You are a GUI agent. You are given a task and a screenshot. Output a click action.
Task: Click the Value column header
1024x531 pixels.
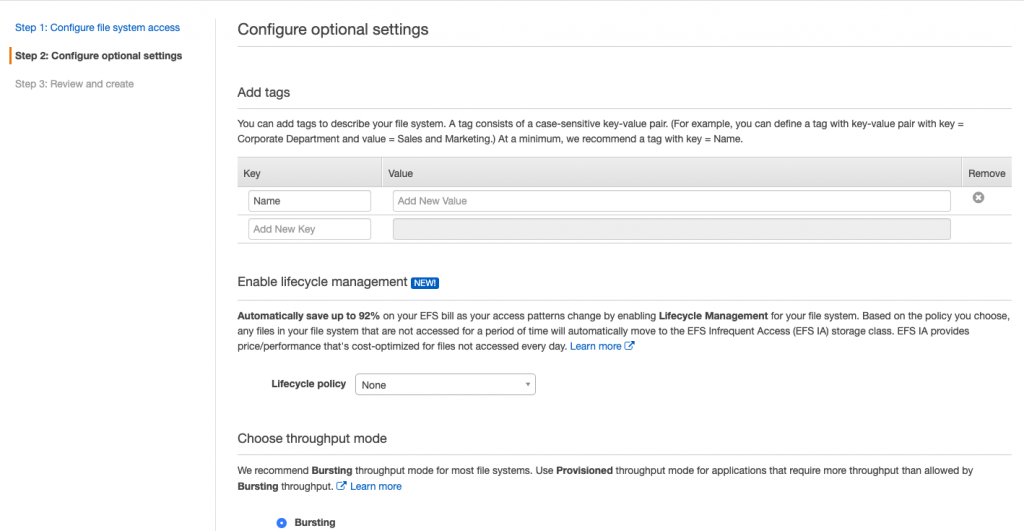tap(401, 174)
